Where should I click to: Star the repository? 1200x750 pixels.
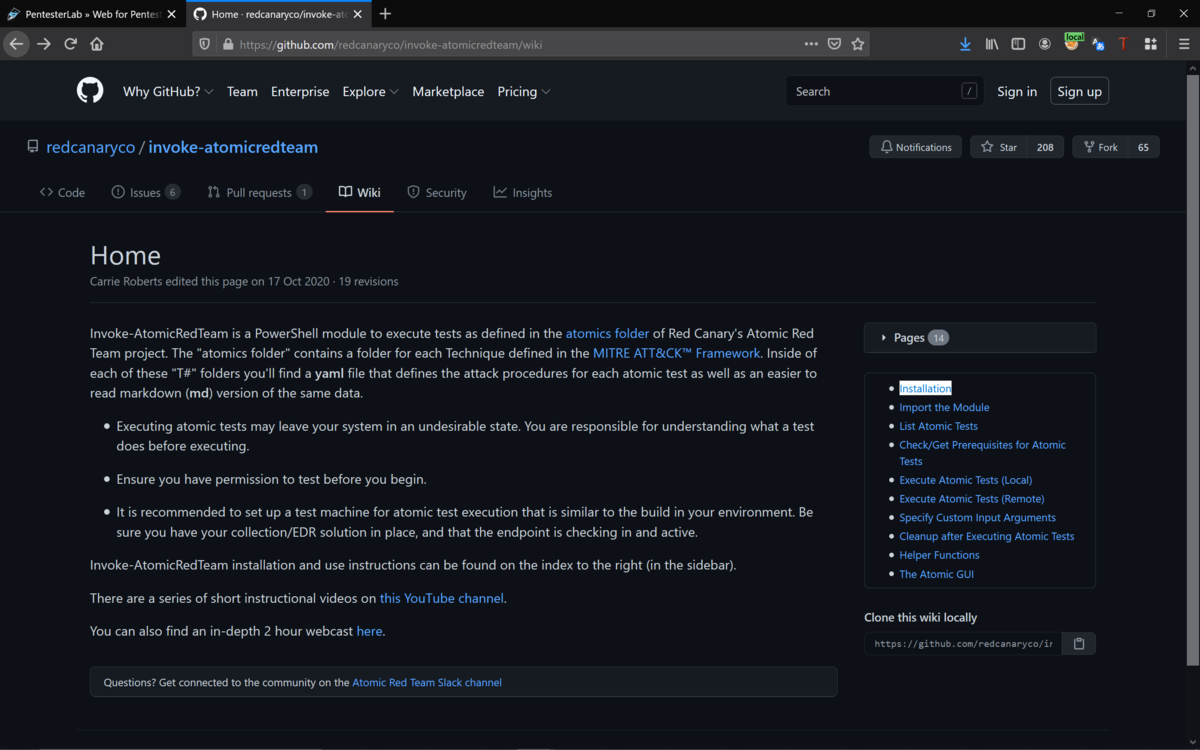coord(998,147)
